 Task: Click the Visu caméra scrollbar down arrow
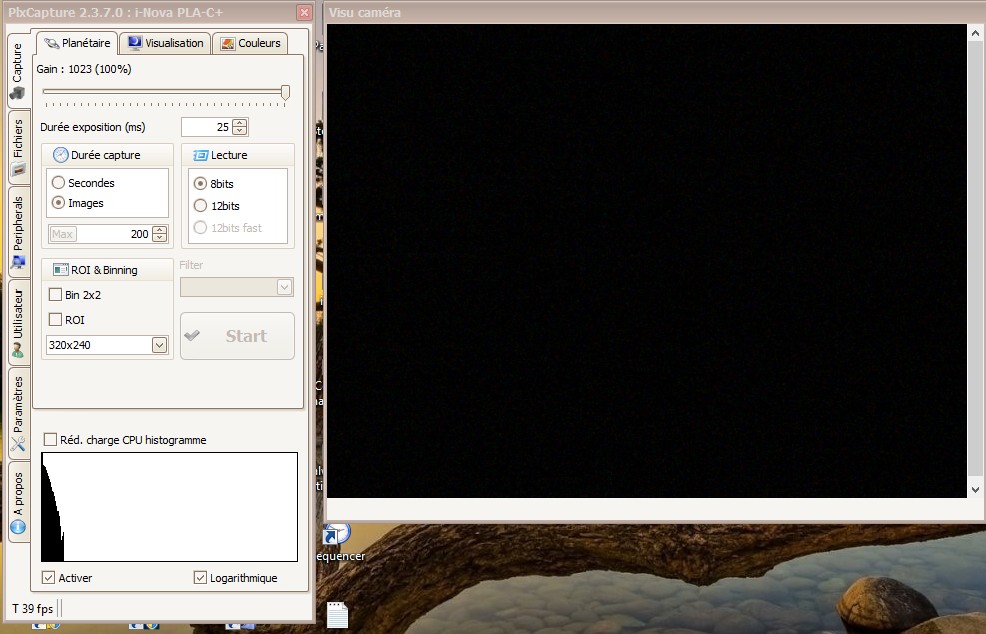pyautogui.click(x=975, y=489)
